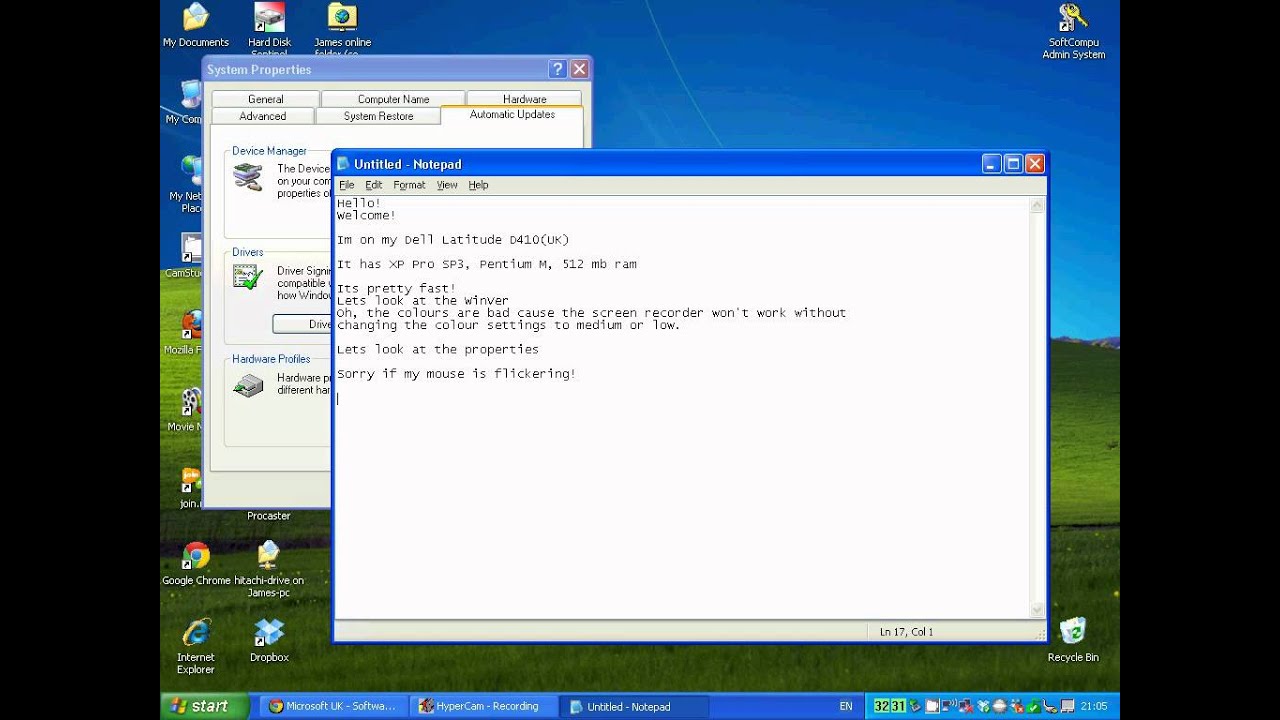Switch to Automatic Updates tab
Screen dimensions: 1280x720
click(512, 115)
